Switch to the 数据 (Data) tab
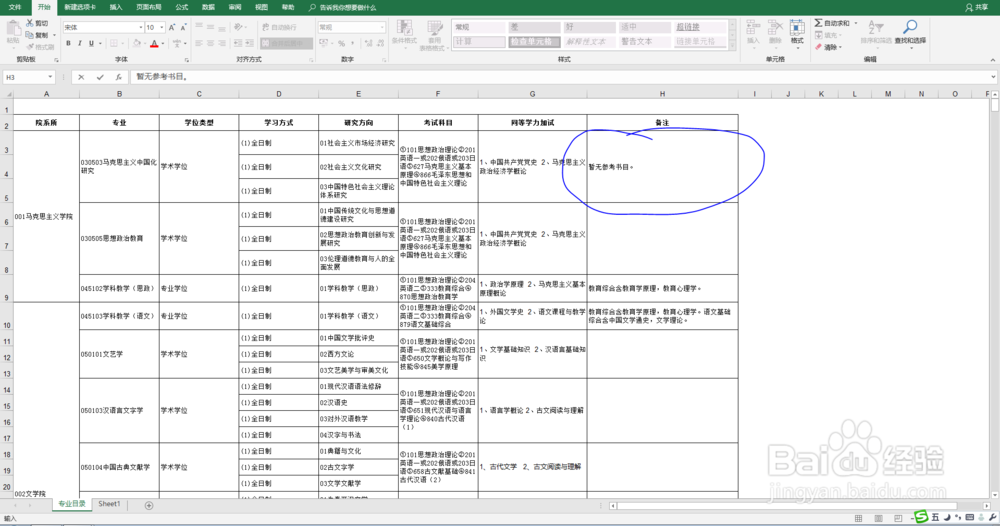The height and width of the screenshot is (526, 1000). point(209,7)
